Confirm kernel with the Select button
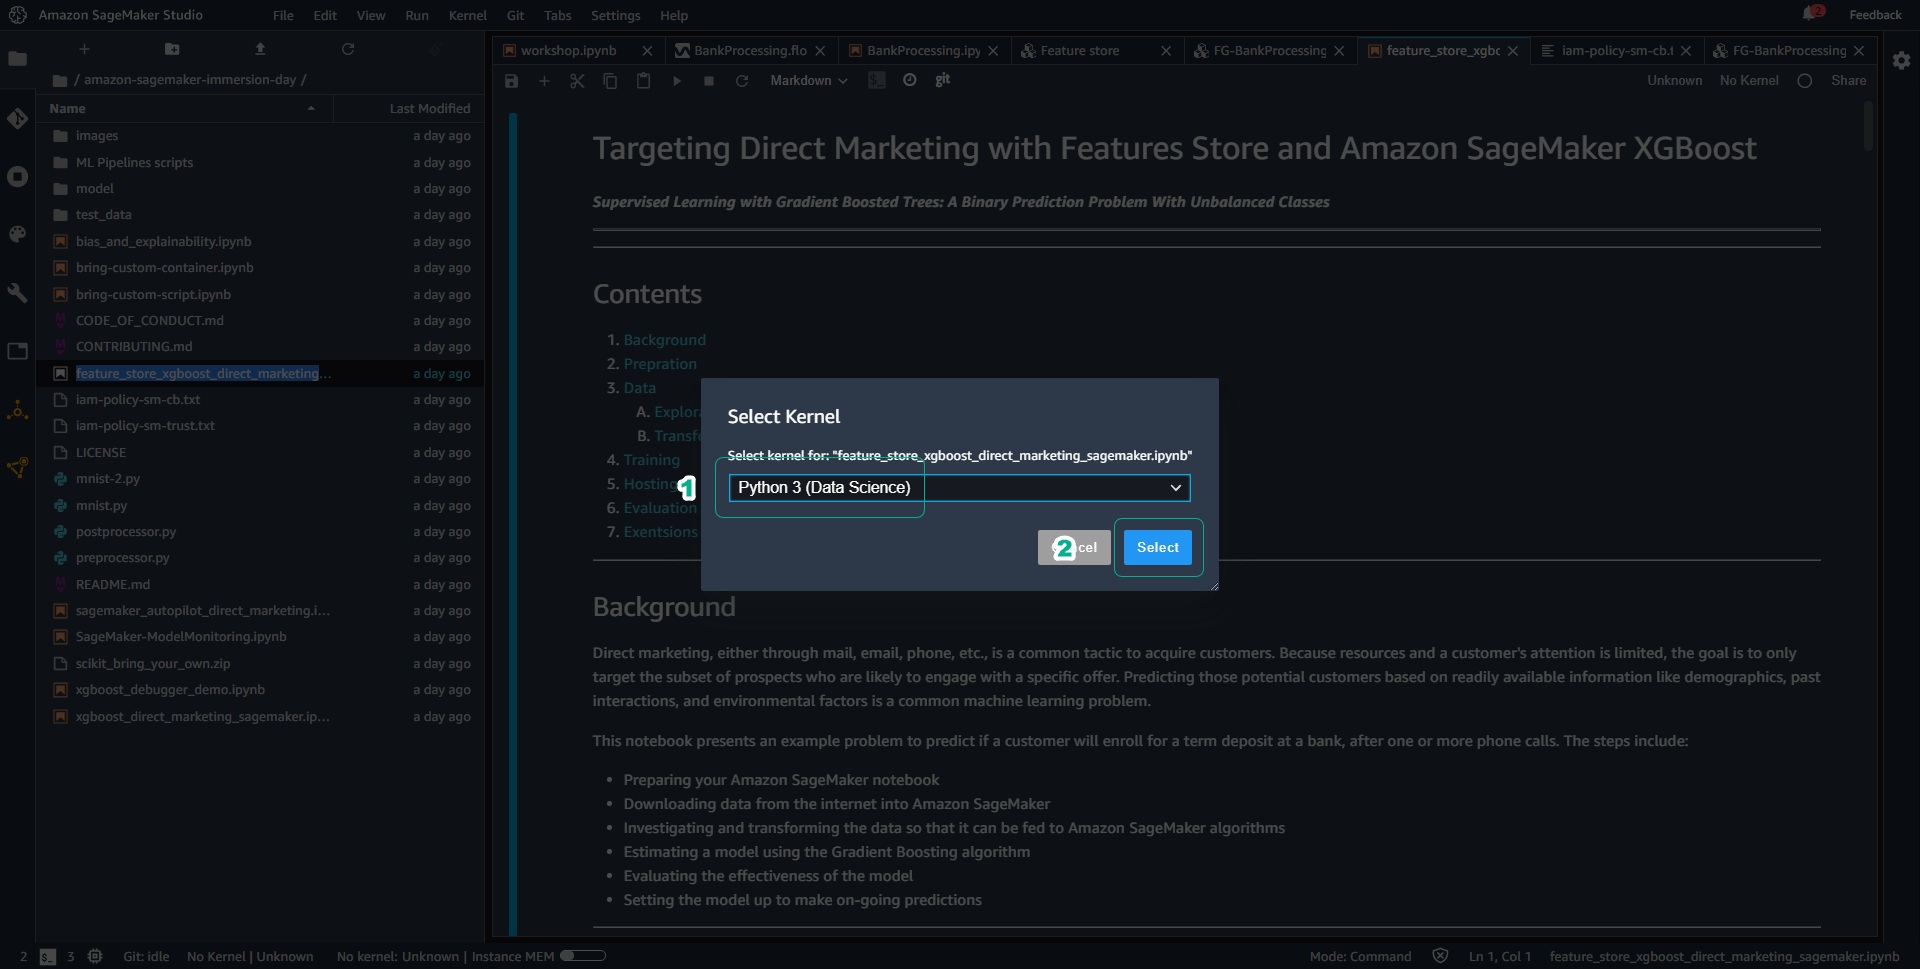 click(1157, 548)
